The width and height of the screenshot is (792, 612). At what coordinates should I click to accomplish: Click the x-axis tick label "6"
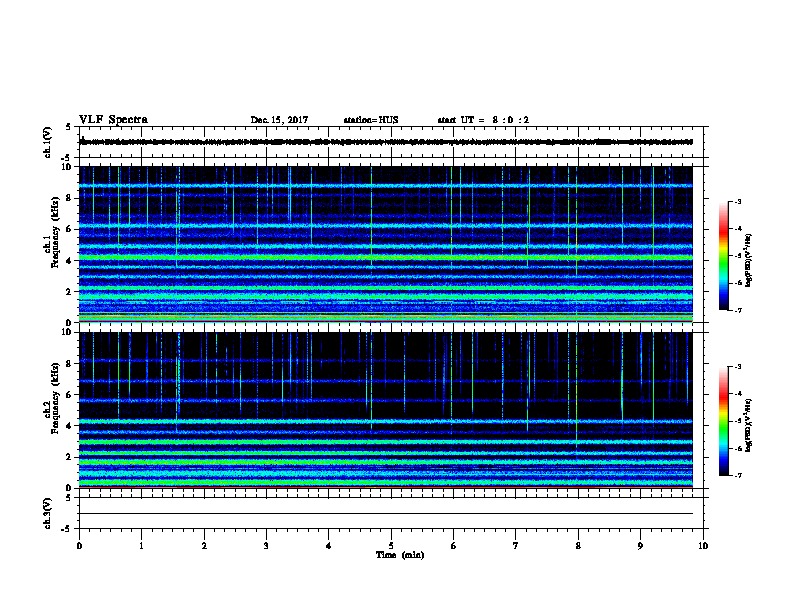point(454,546)
